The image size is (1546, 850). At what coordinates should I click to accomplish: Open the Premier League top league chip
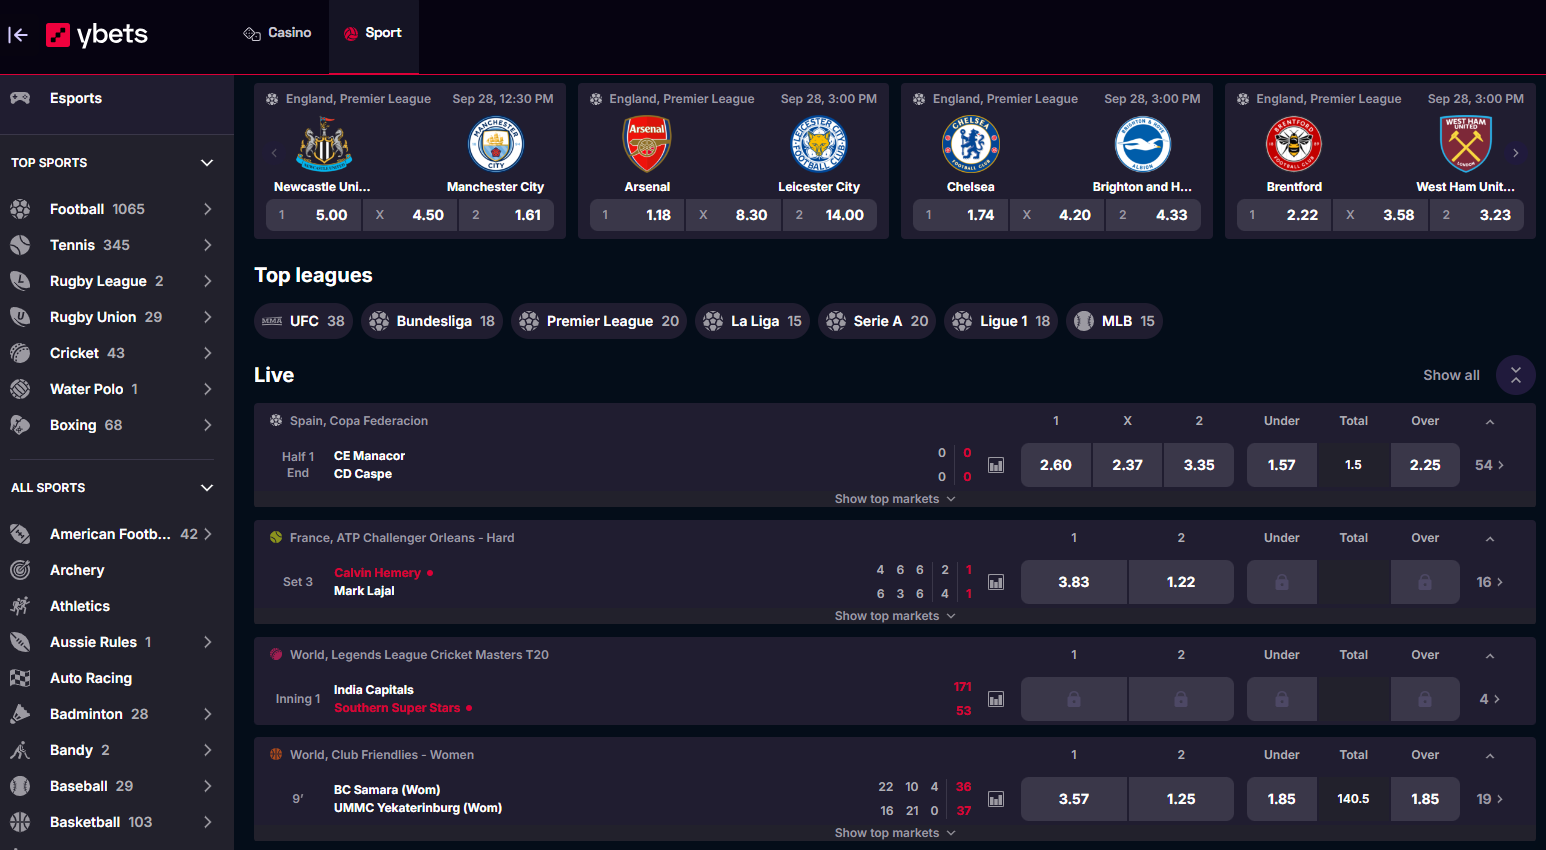click(x=599, y=321)
